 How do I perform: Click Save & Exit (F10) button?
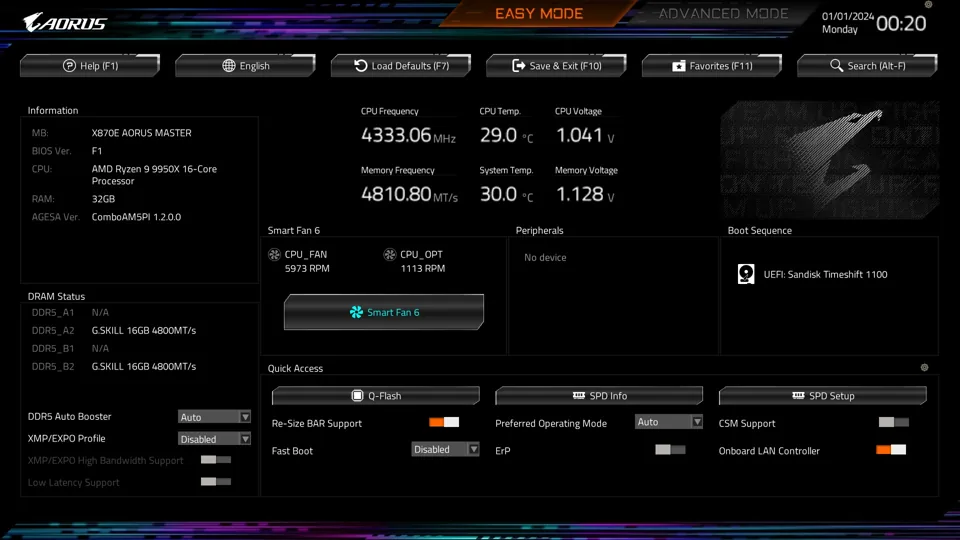[557, 66]
